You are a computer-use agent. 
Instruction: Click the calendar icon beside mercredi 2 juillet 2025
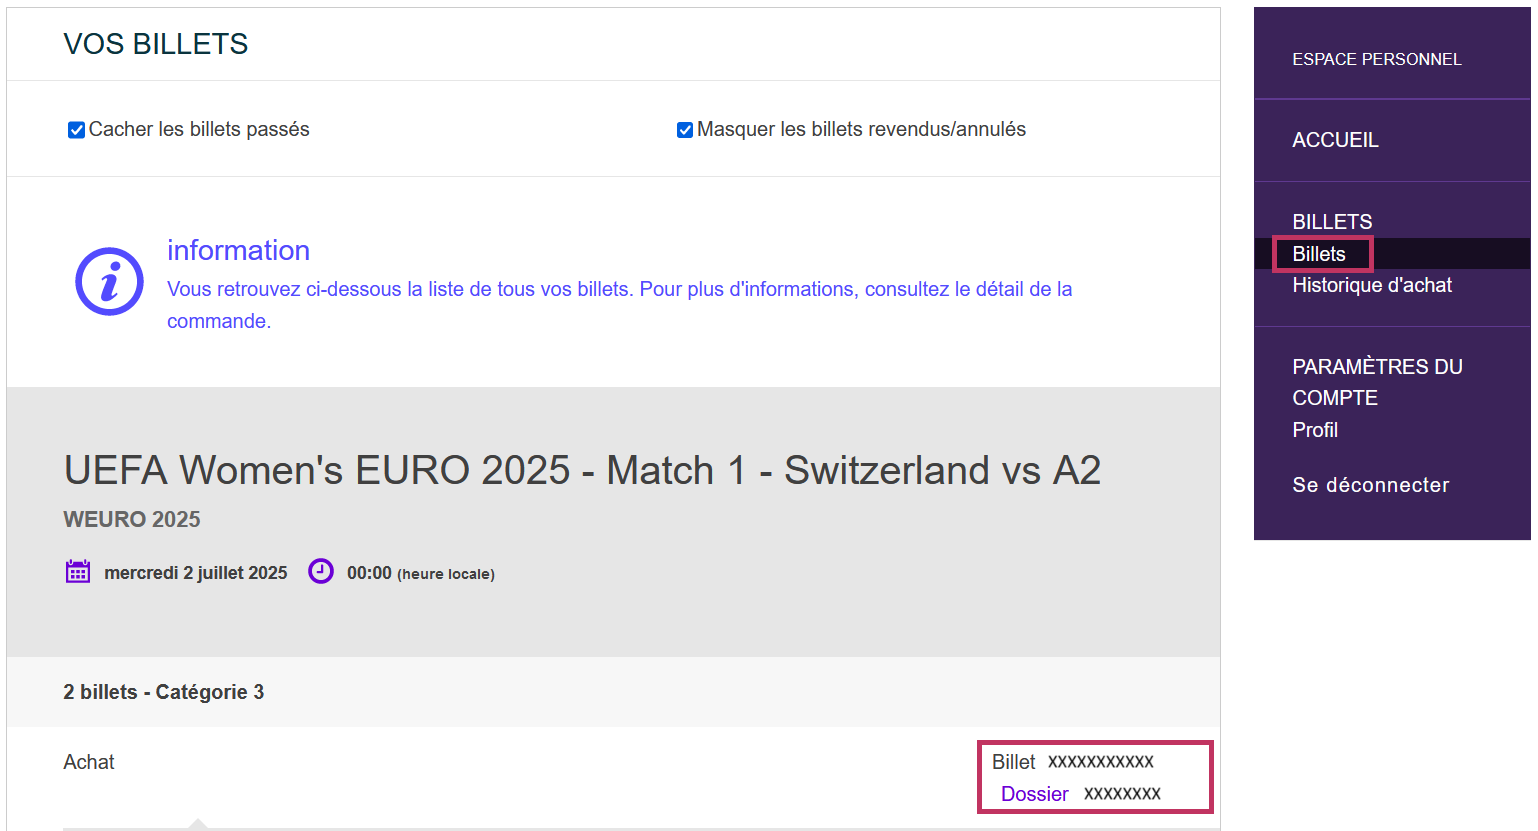[78, 572]
